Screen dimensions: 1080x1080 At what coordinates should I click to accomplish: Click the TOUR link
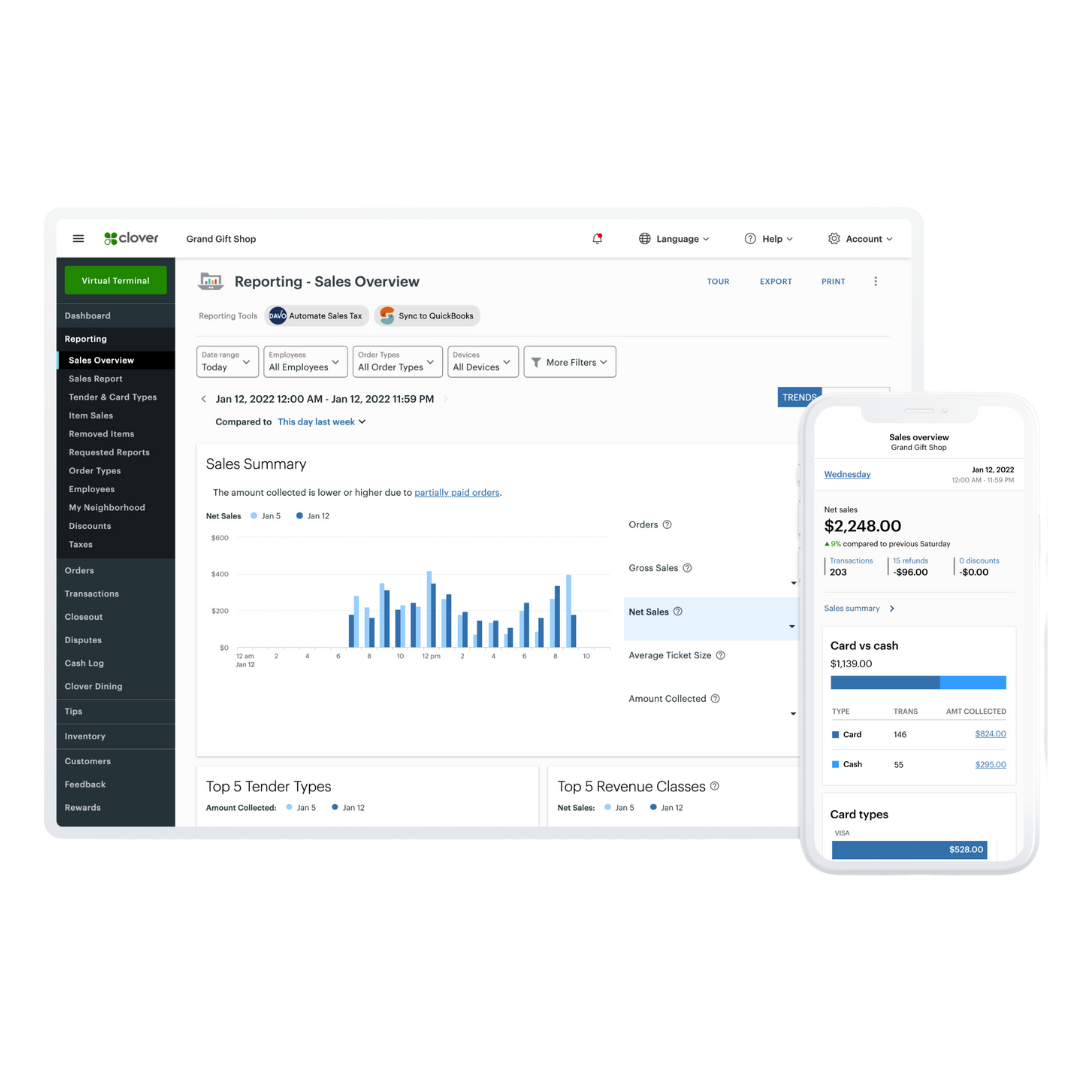pyautogui.click(x=718, y=281)
